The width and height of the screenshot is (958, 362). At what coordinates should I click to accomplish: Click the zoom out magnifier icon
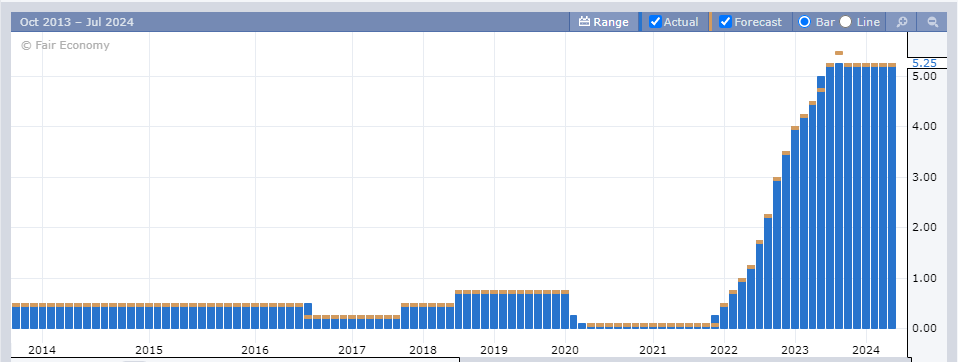coord(933,22)
